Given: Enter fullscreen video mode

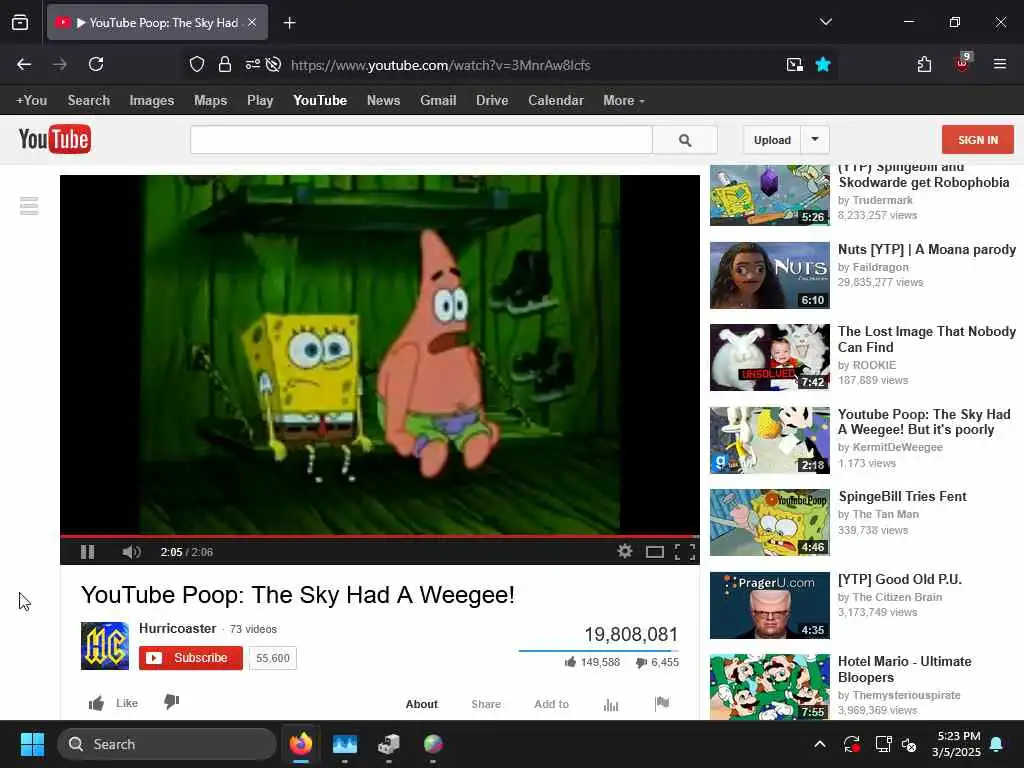Looking at the screenshot, I should tap(684, 552).
